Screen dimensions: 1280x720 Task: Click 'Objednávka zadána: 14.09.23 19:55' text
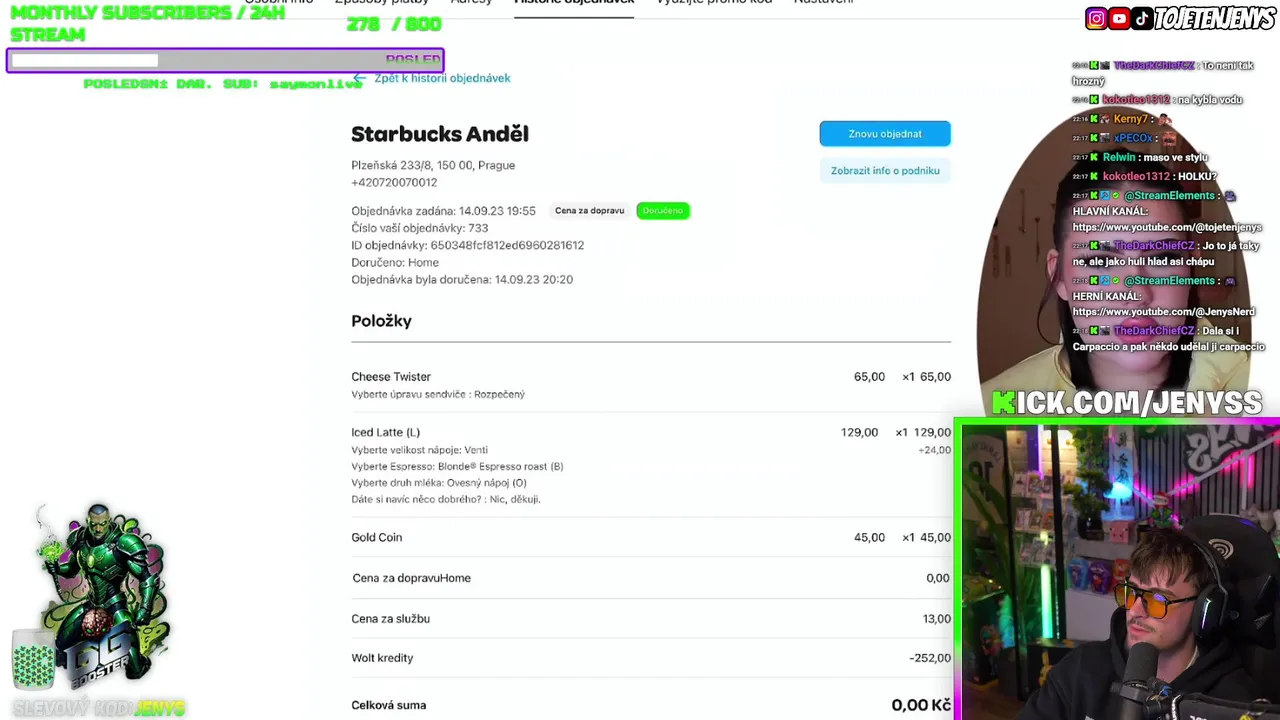pos(443,211)
